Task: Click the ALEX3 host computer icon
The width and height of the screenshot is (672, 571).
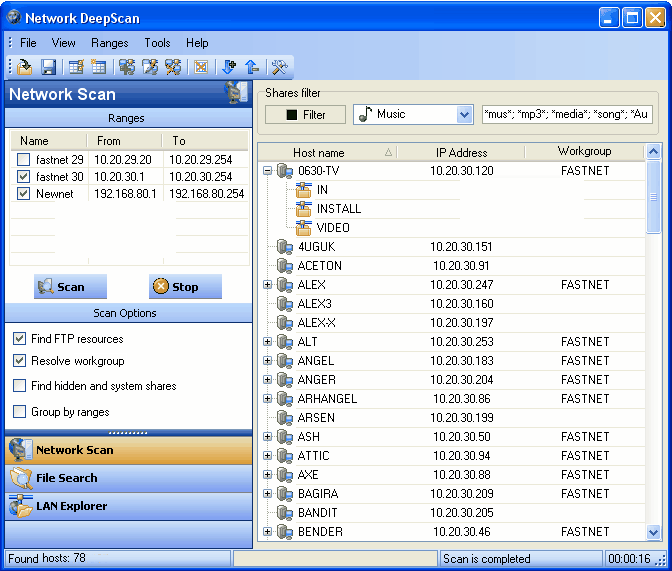Action: click(285, 304)
